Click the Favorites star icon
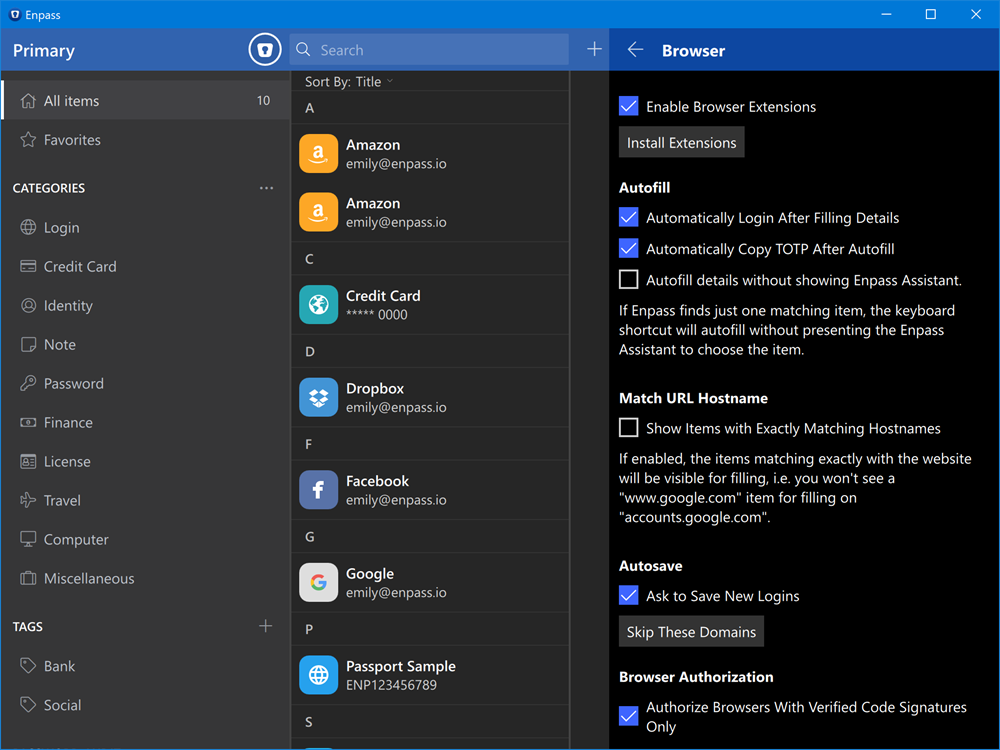 (x=28, y=140)
